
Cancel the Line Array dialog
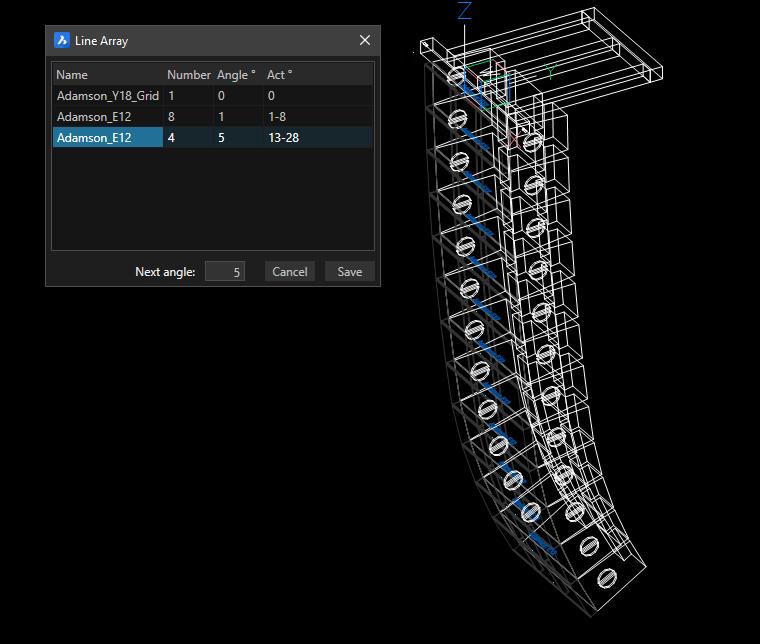pyautogui.click(x=290, y=272)
